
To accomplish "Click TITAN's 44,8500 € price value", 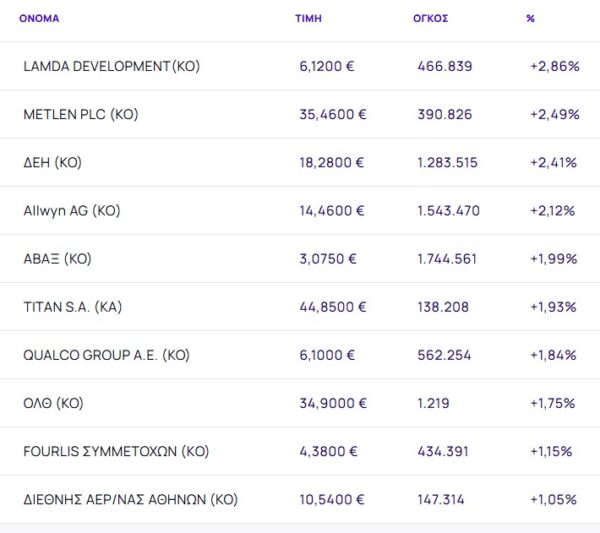I will click(332, 307).
